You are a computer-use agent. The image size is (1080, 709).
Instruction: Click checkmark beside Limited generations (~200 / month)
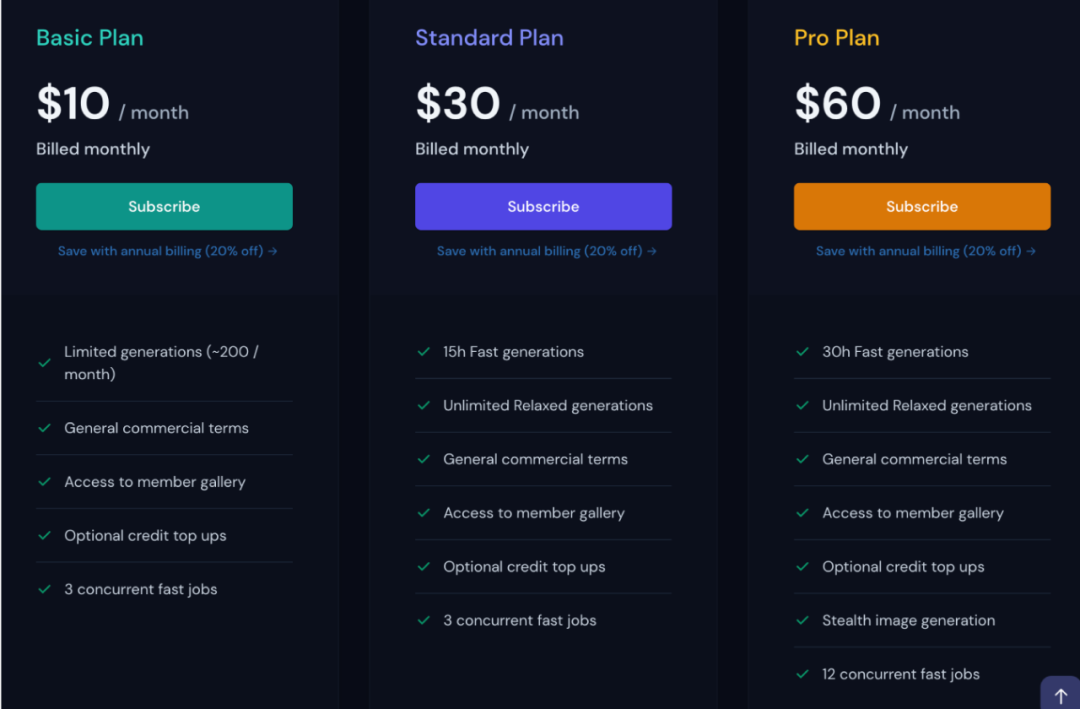[45, 362]
